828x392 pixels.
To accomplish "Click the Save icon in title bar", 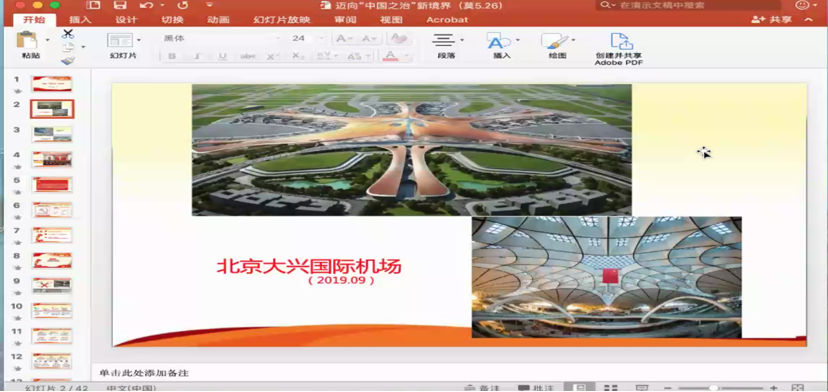I will [120, 5].
